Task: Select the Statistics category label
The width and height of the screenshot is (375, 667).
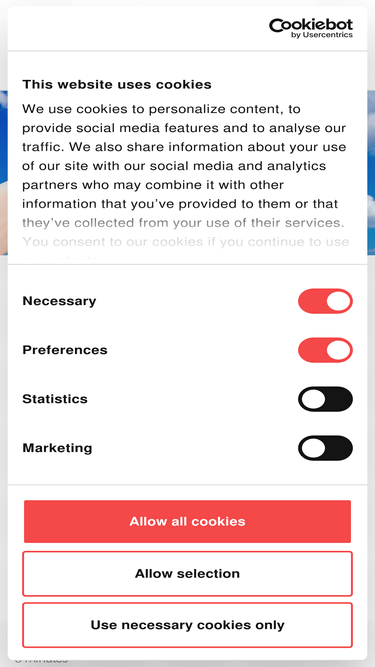Action: click(55, 399)
